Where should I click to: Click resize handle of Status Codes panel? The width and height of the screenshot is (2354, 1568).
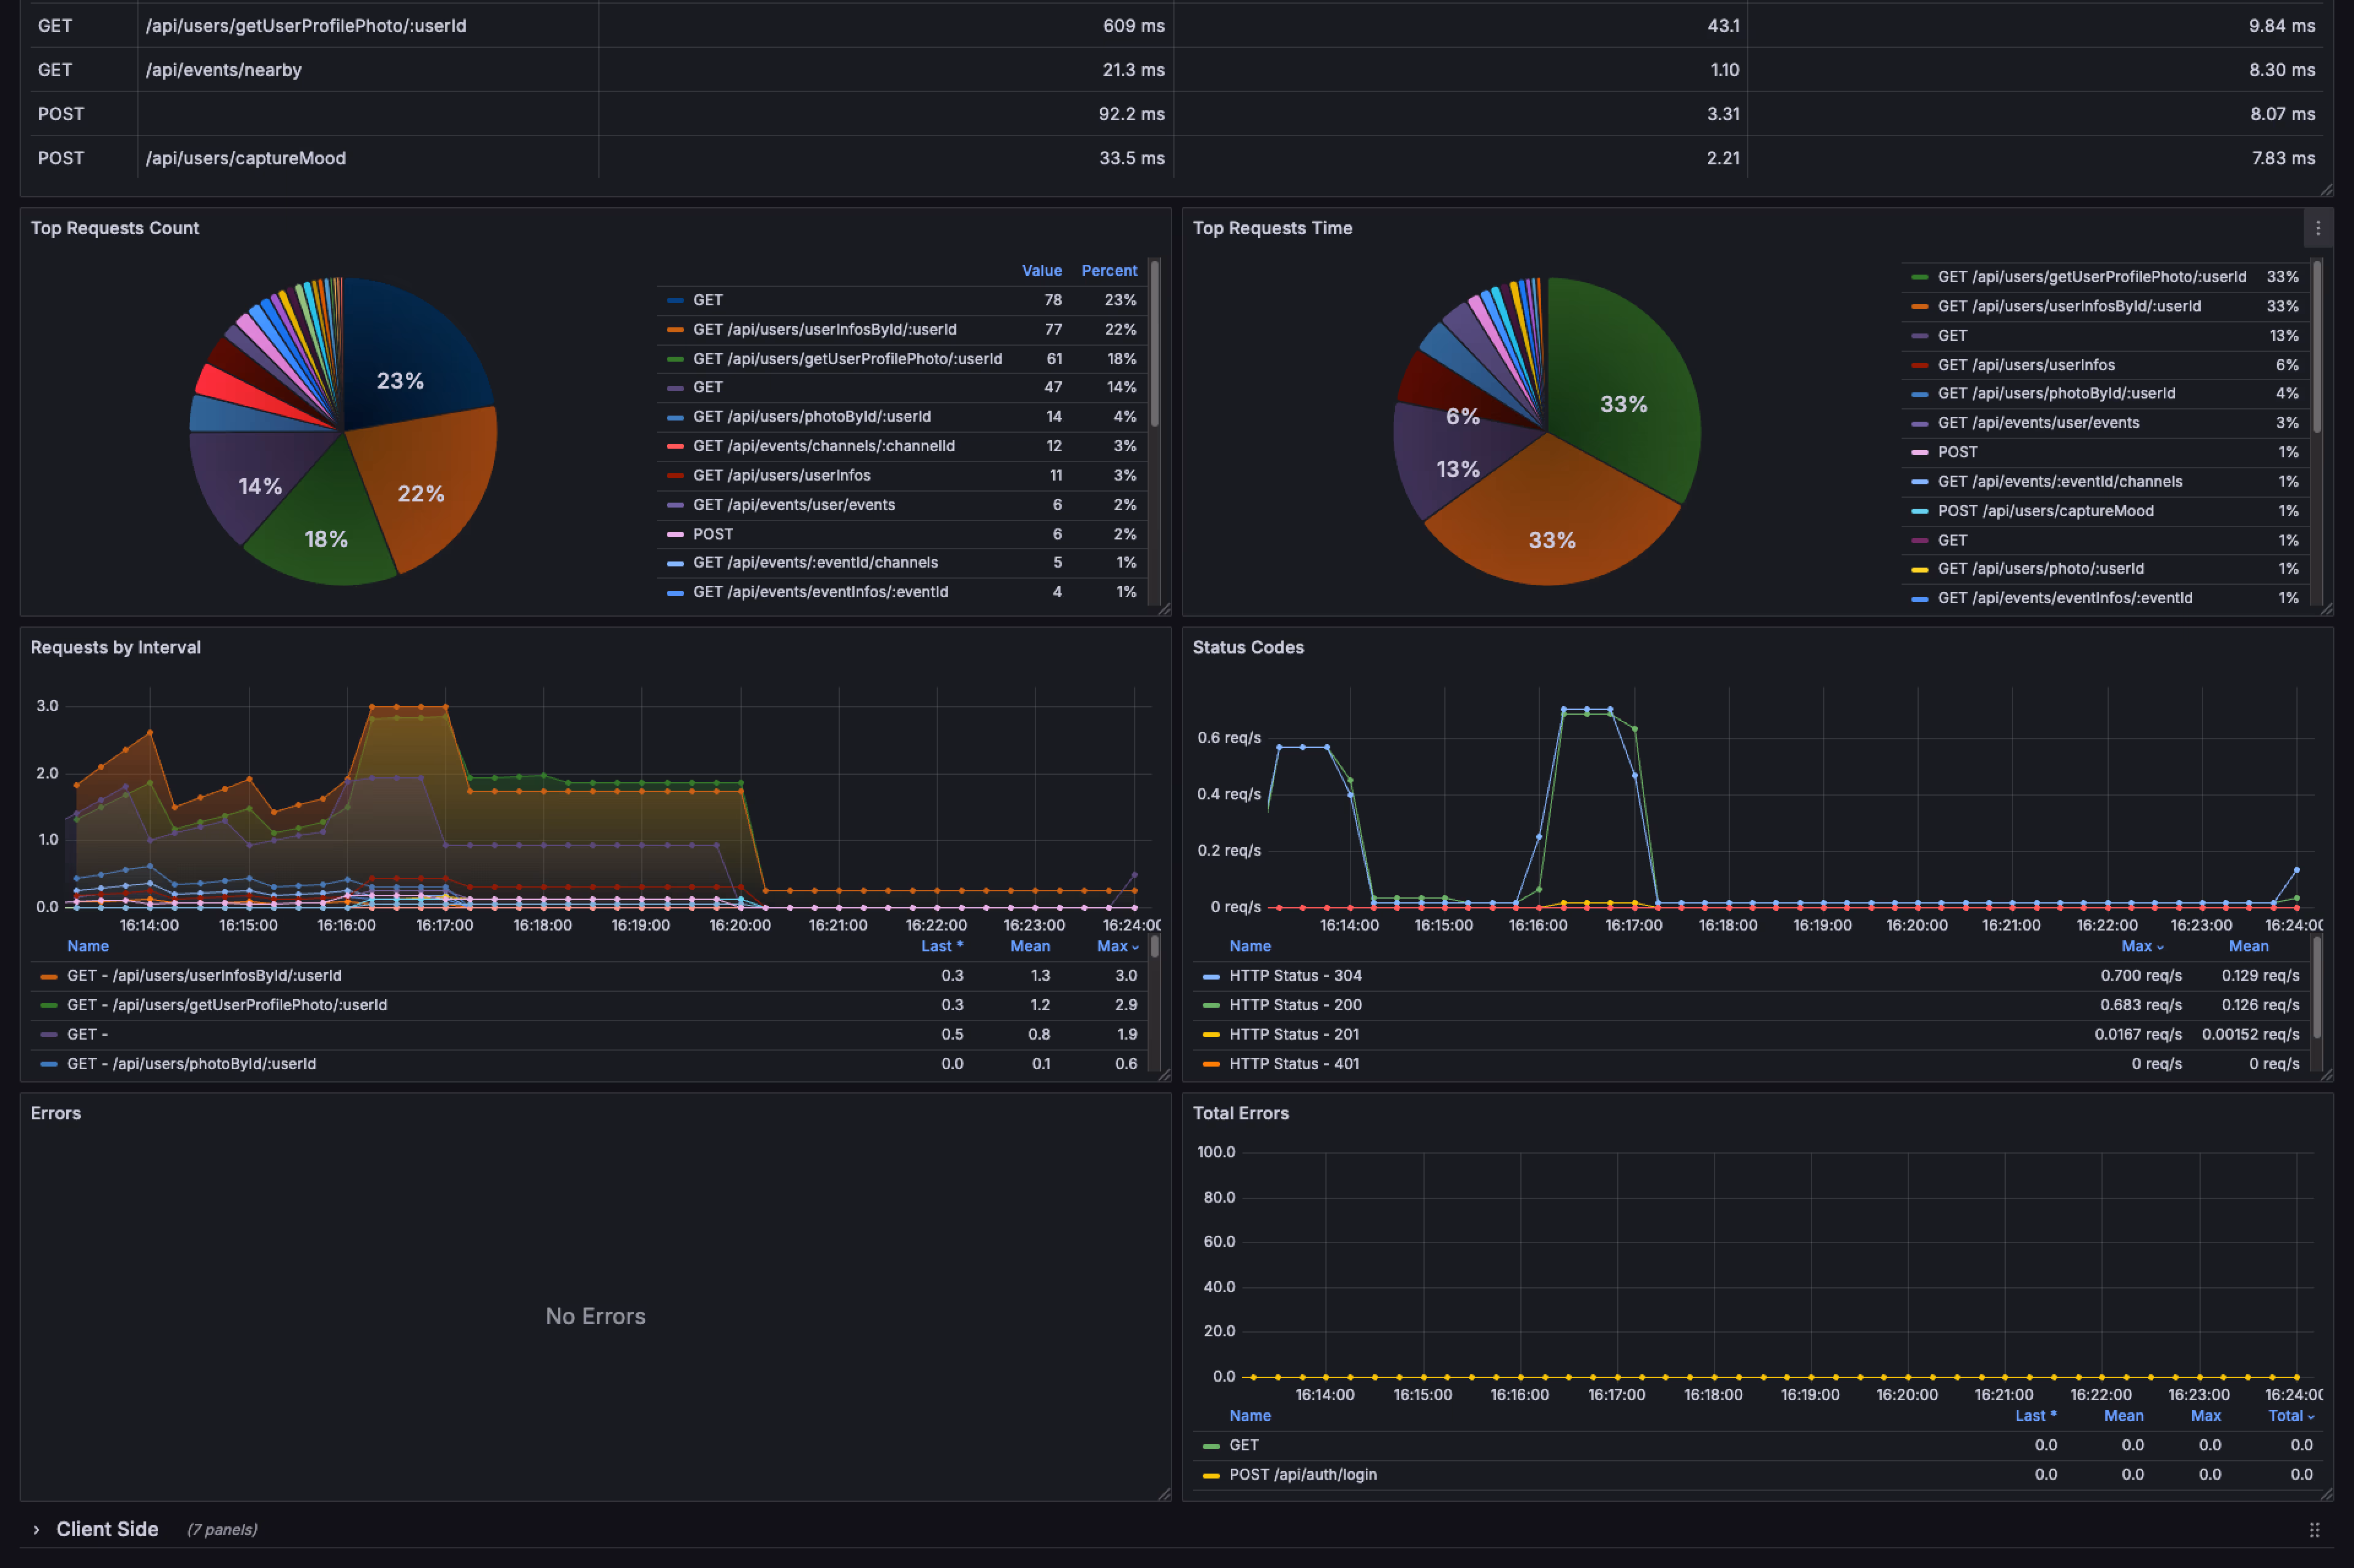pos(2326,1075)
